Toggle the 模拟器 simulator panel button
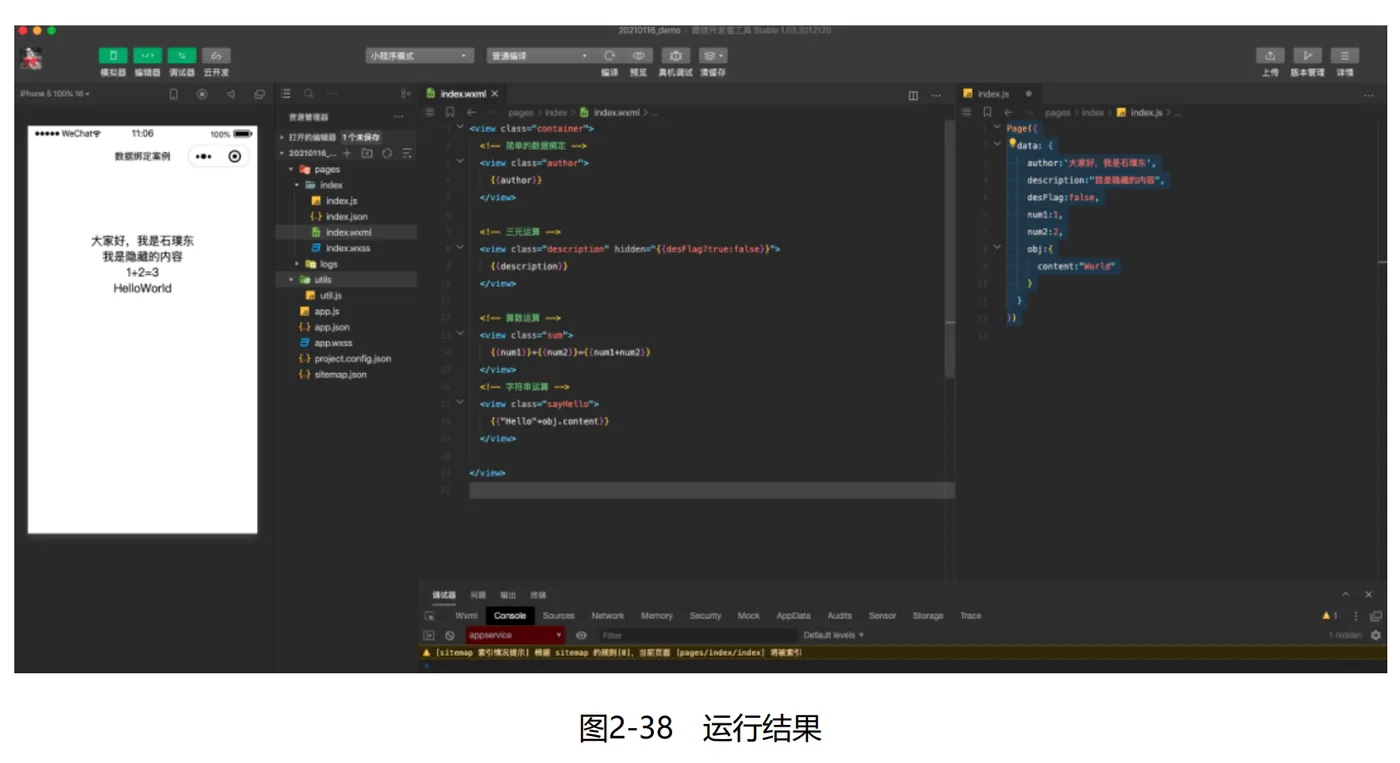The image size is (1400, 763). tap(113, 56)
